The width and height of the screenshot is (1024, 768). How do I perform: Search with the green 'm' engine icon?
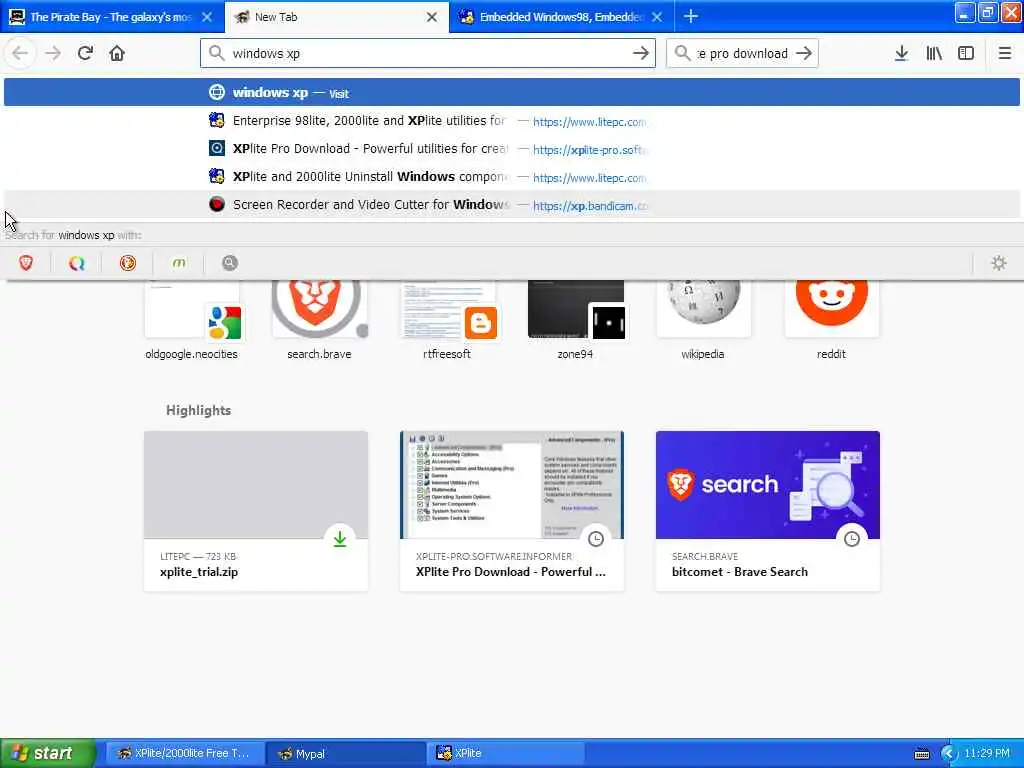coord(179,263)
